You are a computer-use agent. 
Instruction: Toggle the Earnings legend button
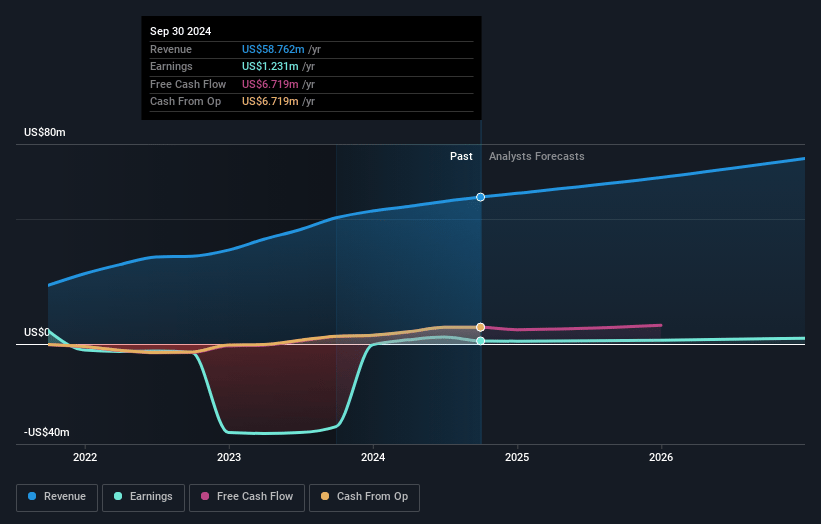pos(143,497)
